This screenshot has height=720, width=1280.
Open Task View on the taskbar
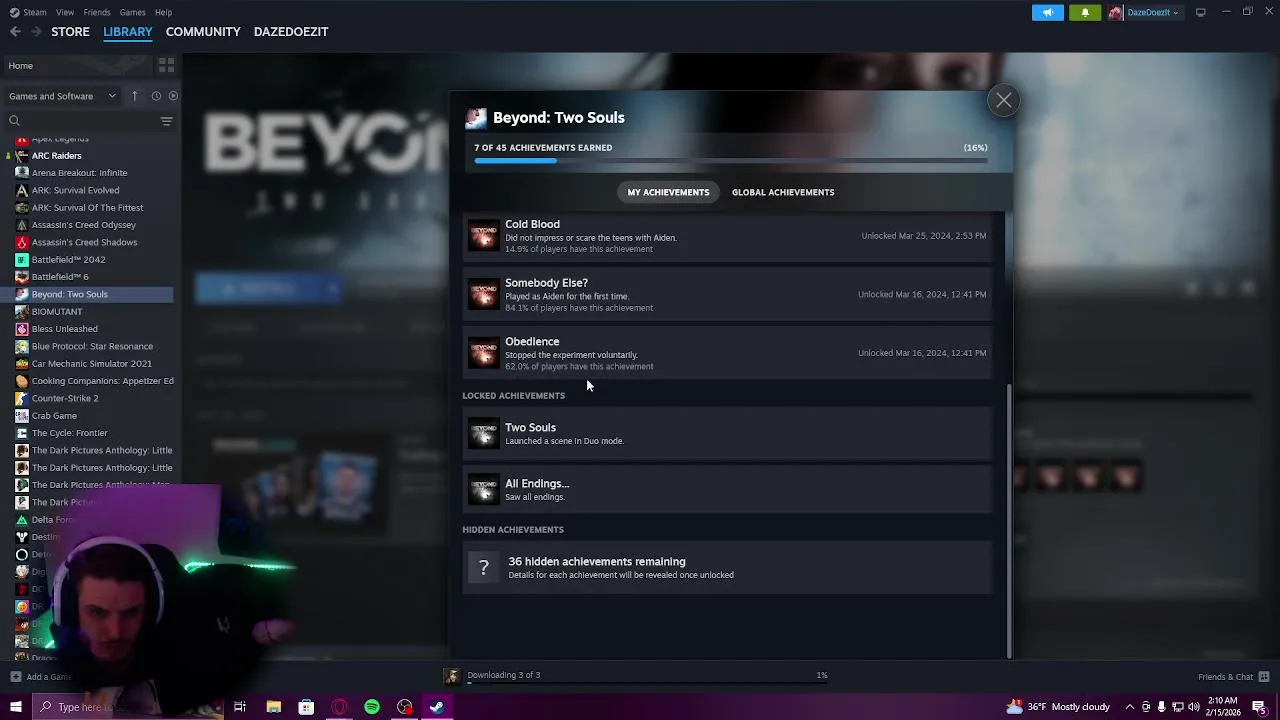point(240,707)
